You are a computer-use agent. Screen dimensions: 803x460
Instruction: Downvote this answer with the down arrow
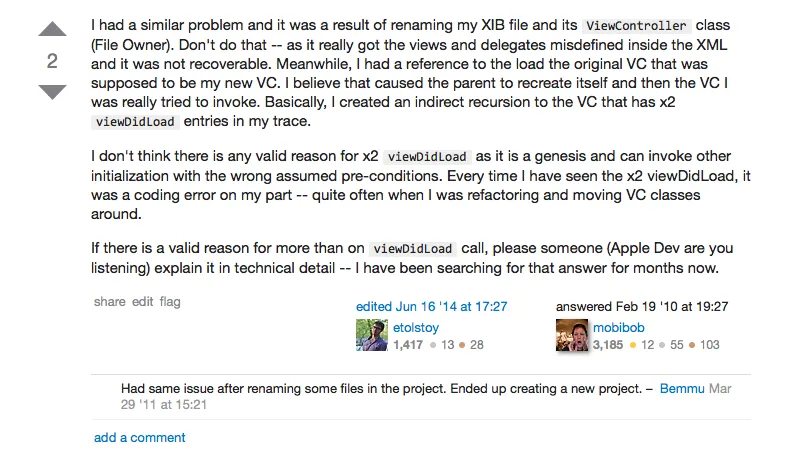51,93
